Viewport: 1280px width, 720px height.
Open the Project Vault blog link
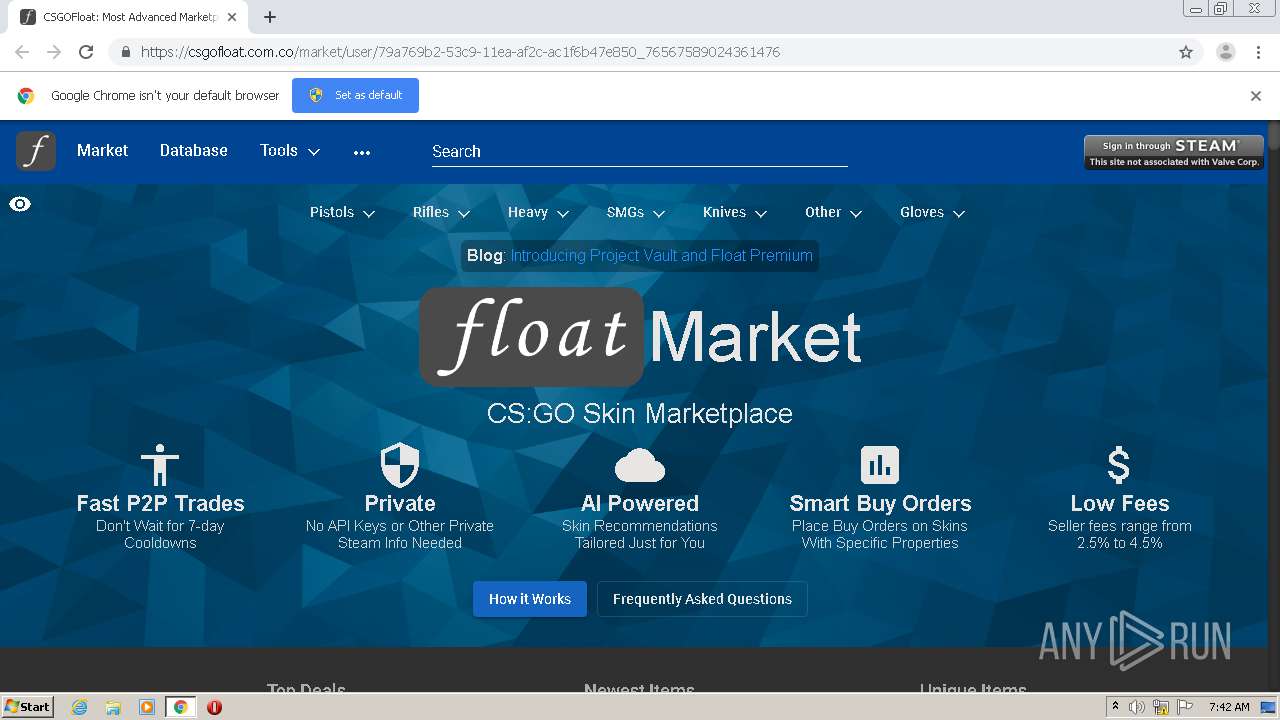coord(661,256)
